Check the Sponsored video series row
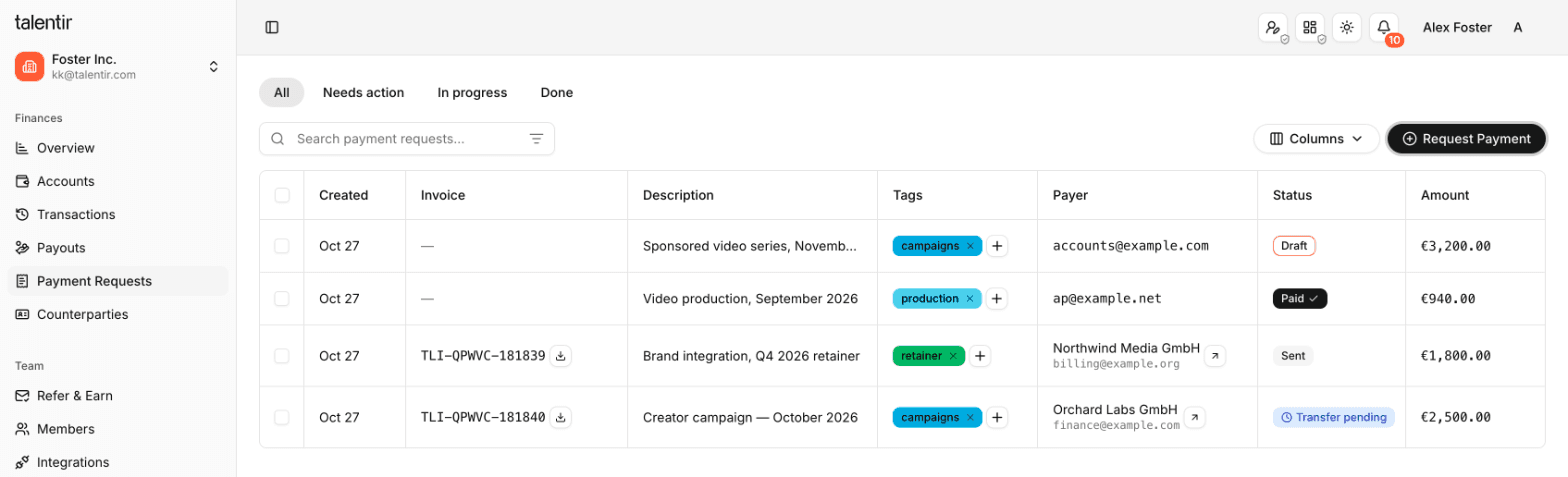 (x=282, y=246)
